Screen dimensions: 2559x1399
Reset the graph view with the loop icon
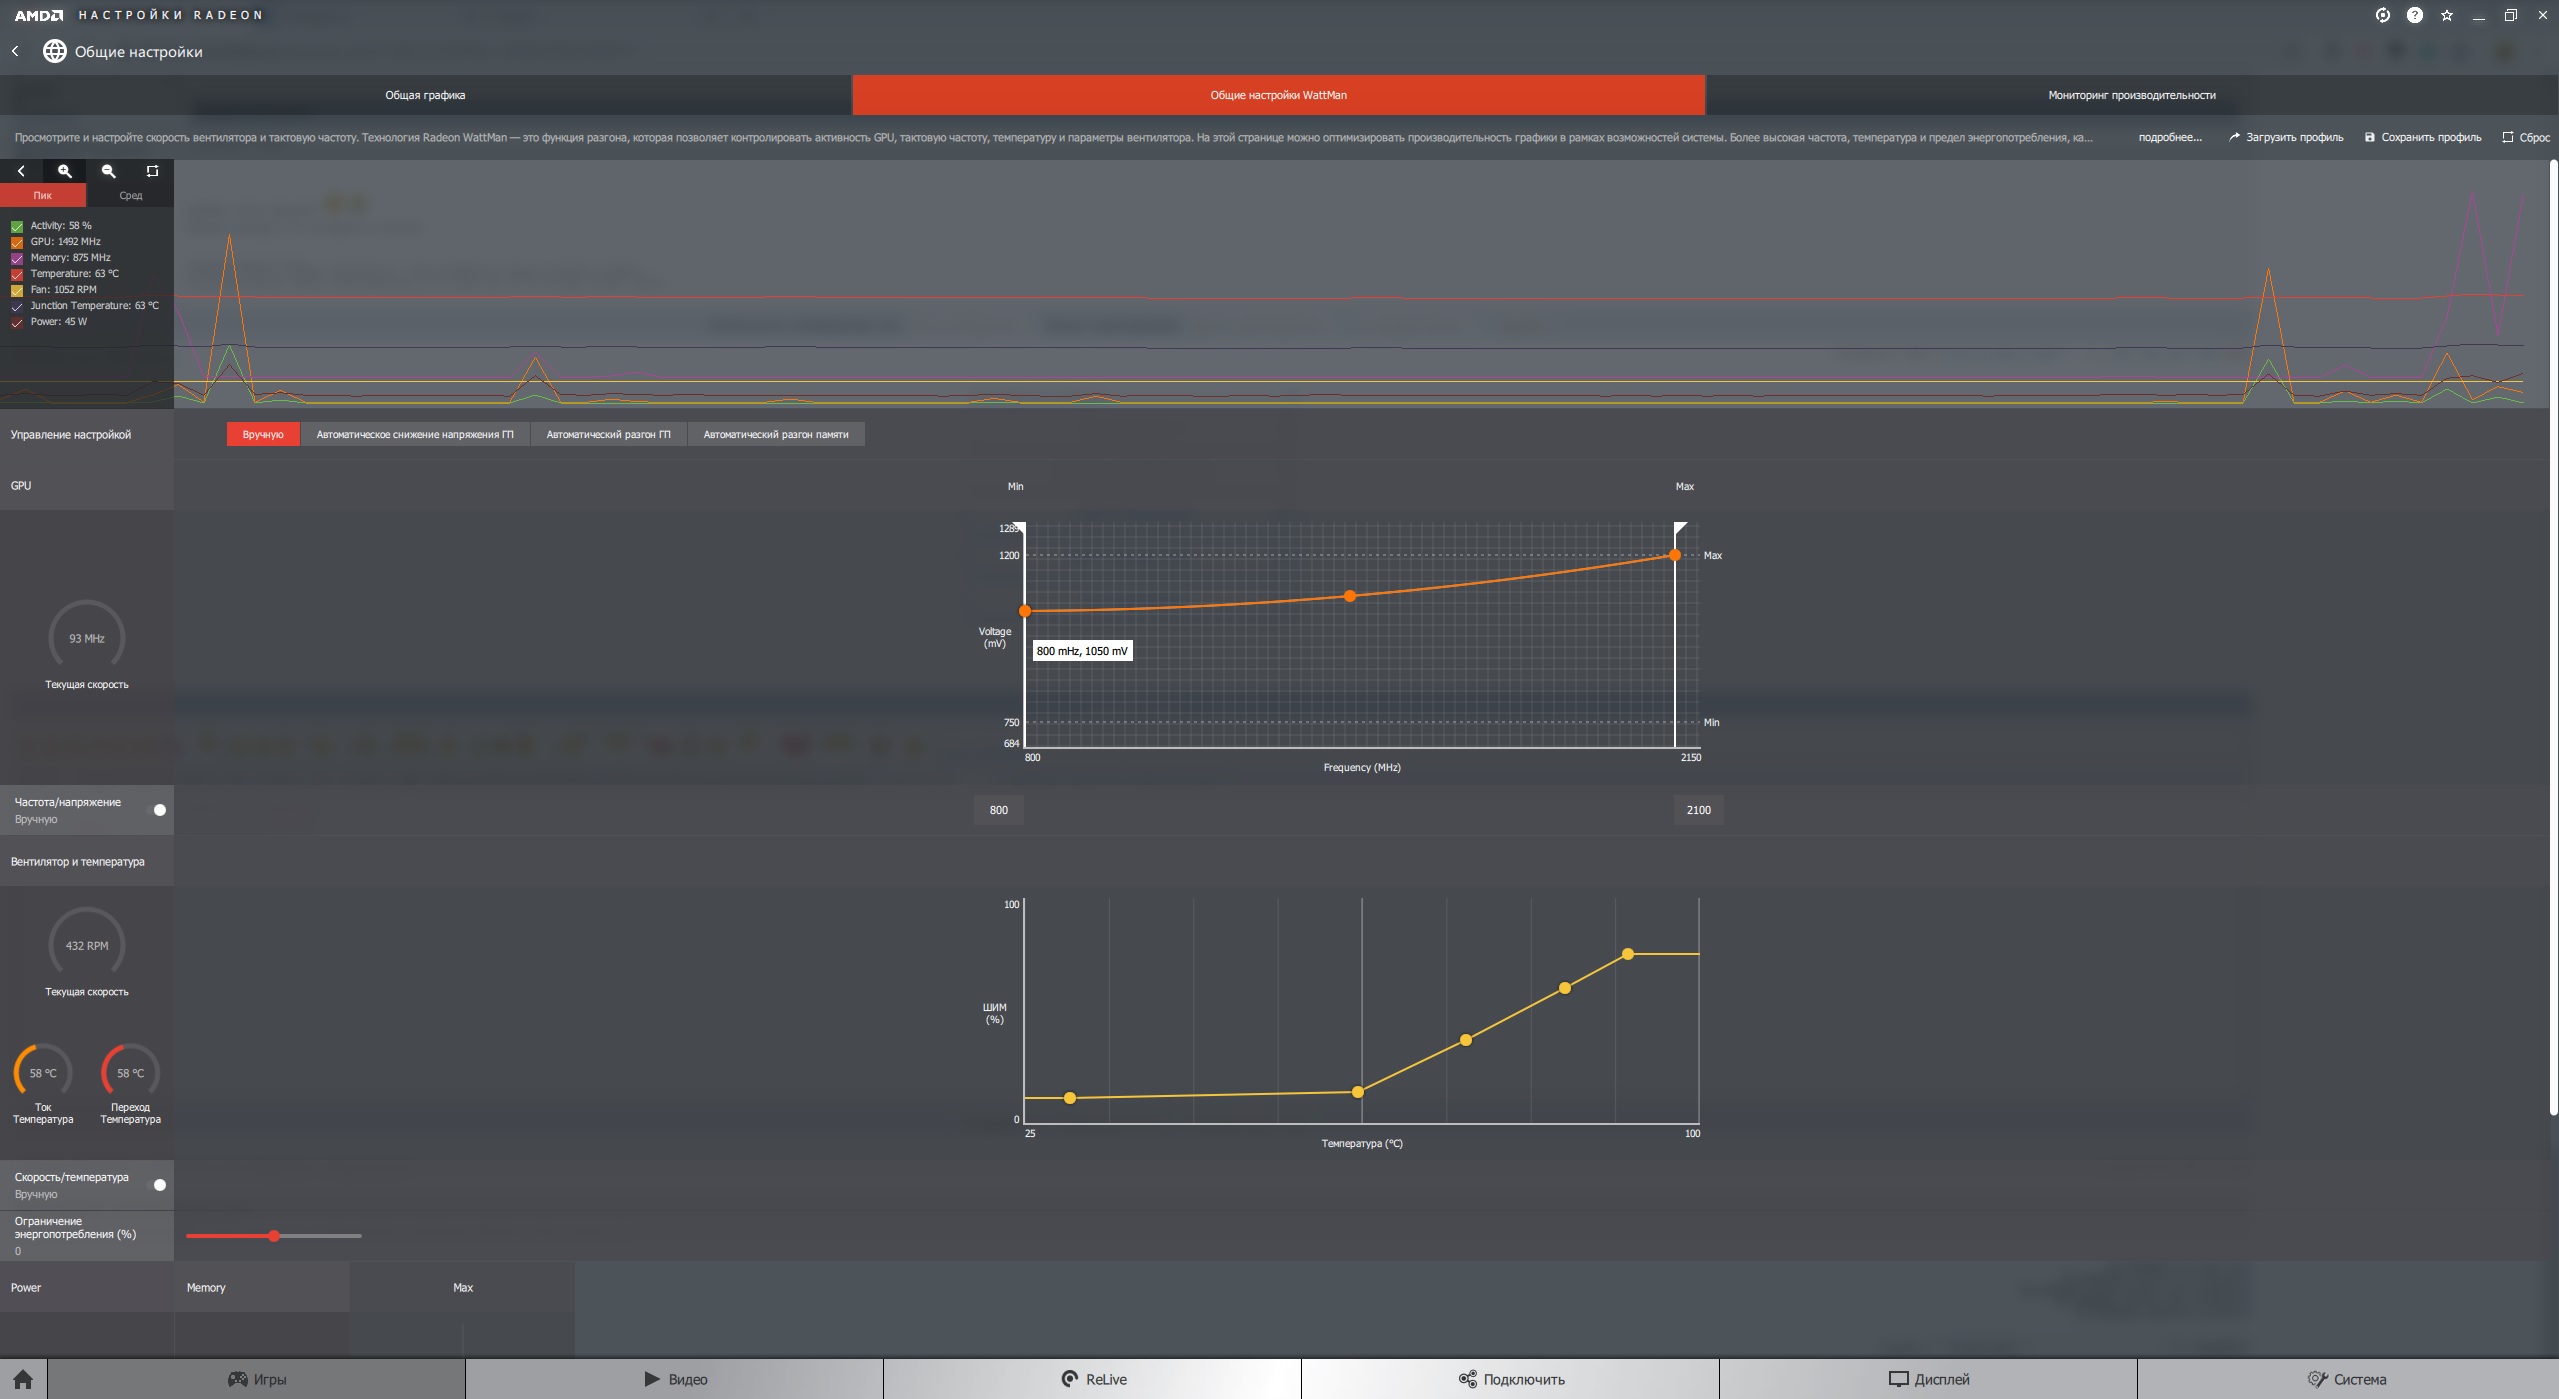coord(152,171)
